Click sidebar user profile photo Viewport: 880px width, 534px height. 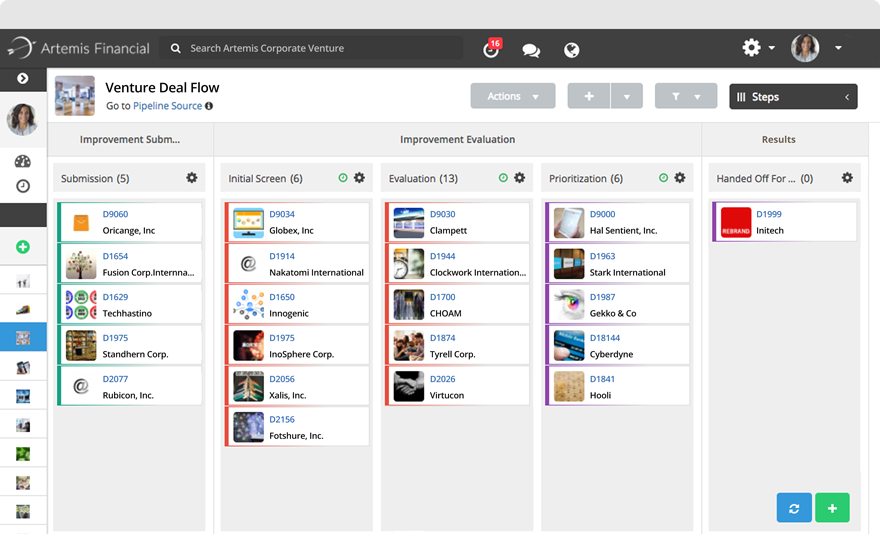click(x=22, y=119)
